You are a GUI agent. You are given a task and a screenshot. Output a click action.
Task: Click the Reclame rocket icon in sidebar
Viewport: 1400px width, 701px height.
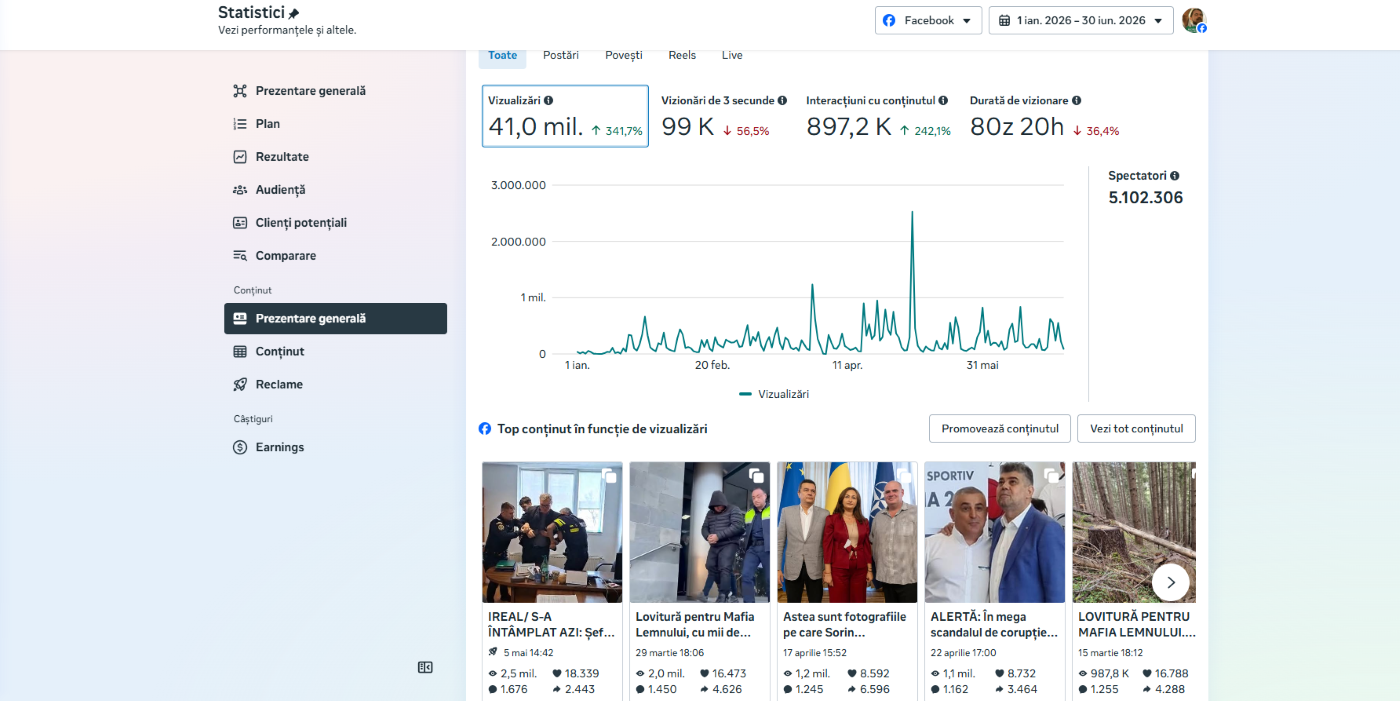click(x=240, y=385)
